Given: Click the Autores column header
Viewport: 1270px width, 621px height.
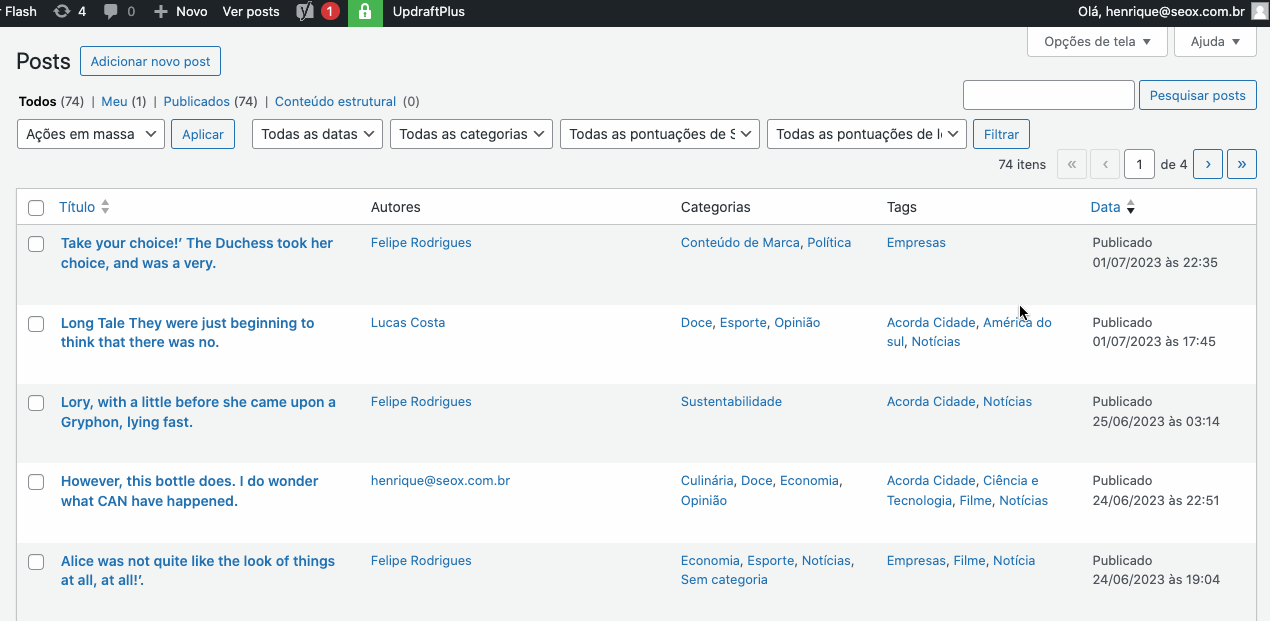Looking at the screenshot, I should click(x=396, y=207).
